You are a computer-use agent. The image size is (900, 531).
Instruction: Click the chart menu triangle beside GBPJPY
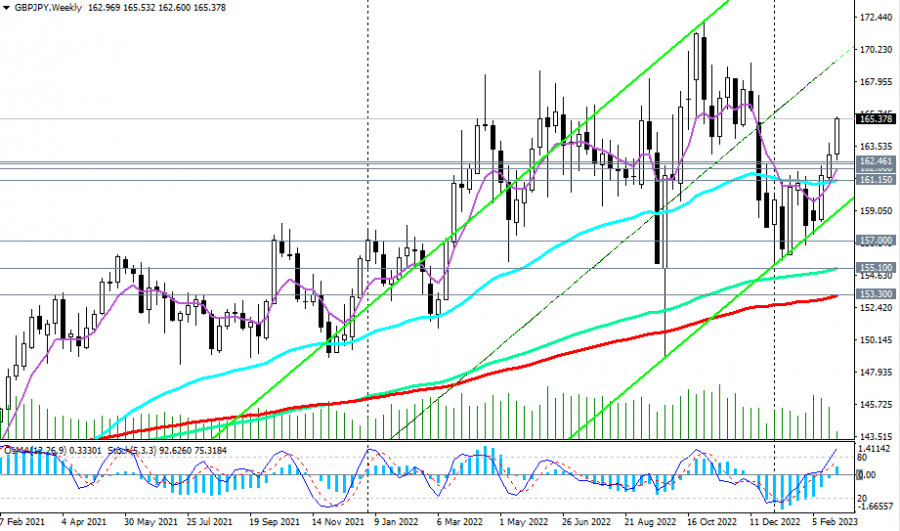pos(6,8)
